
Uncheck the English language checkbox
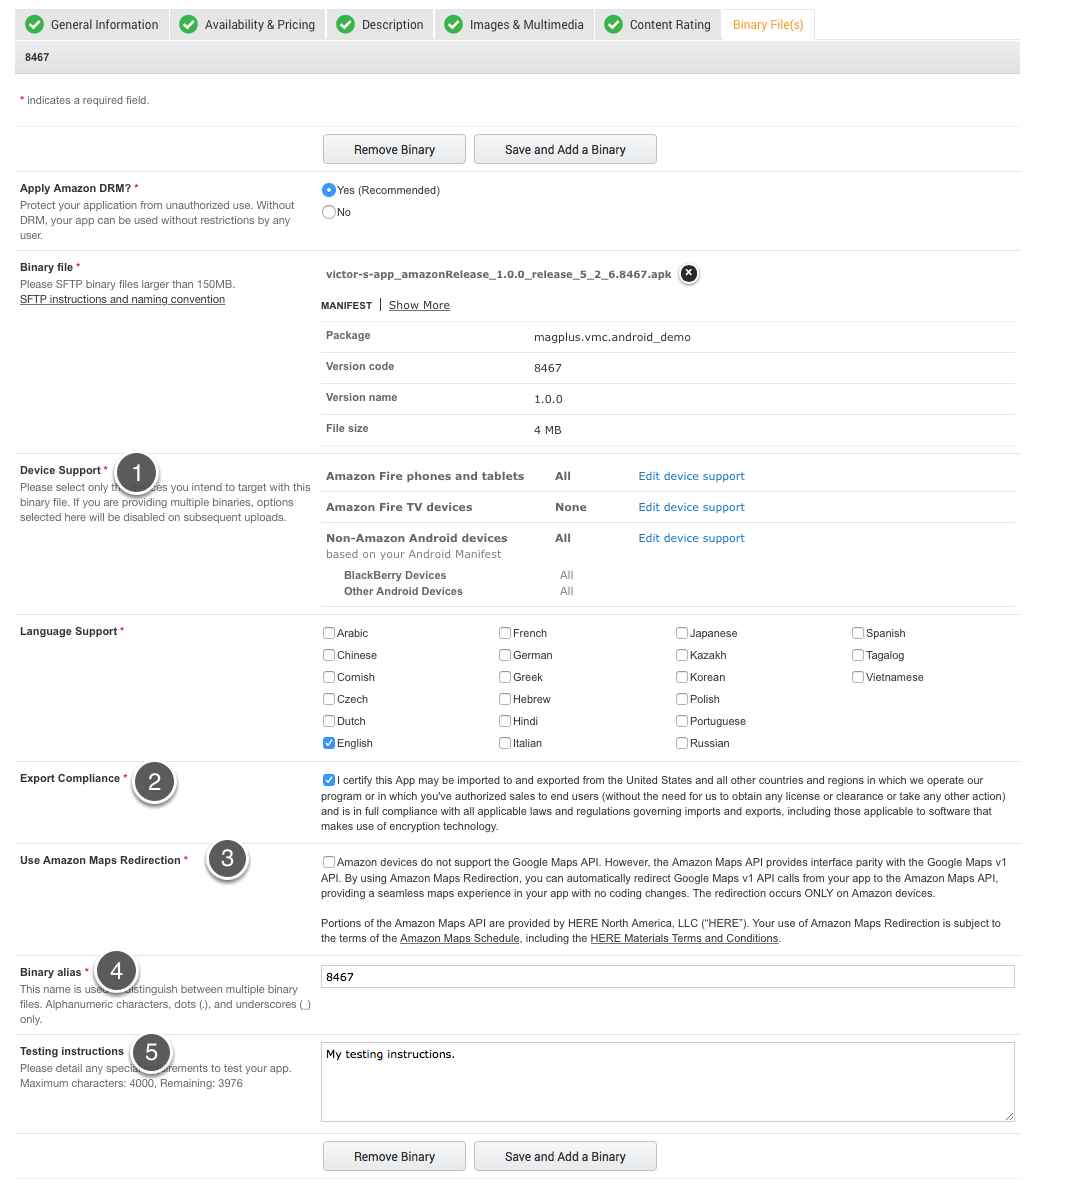tap(329, 743)
